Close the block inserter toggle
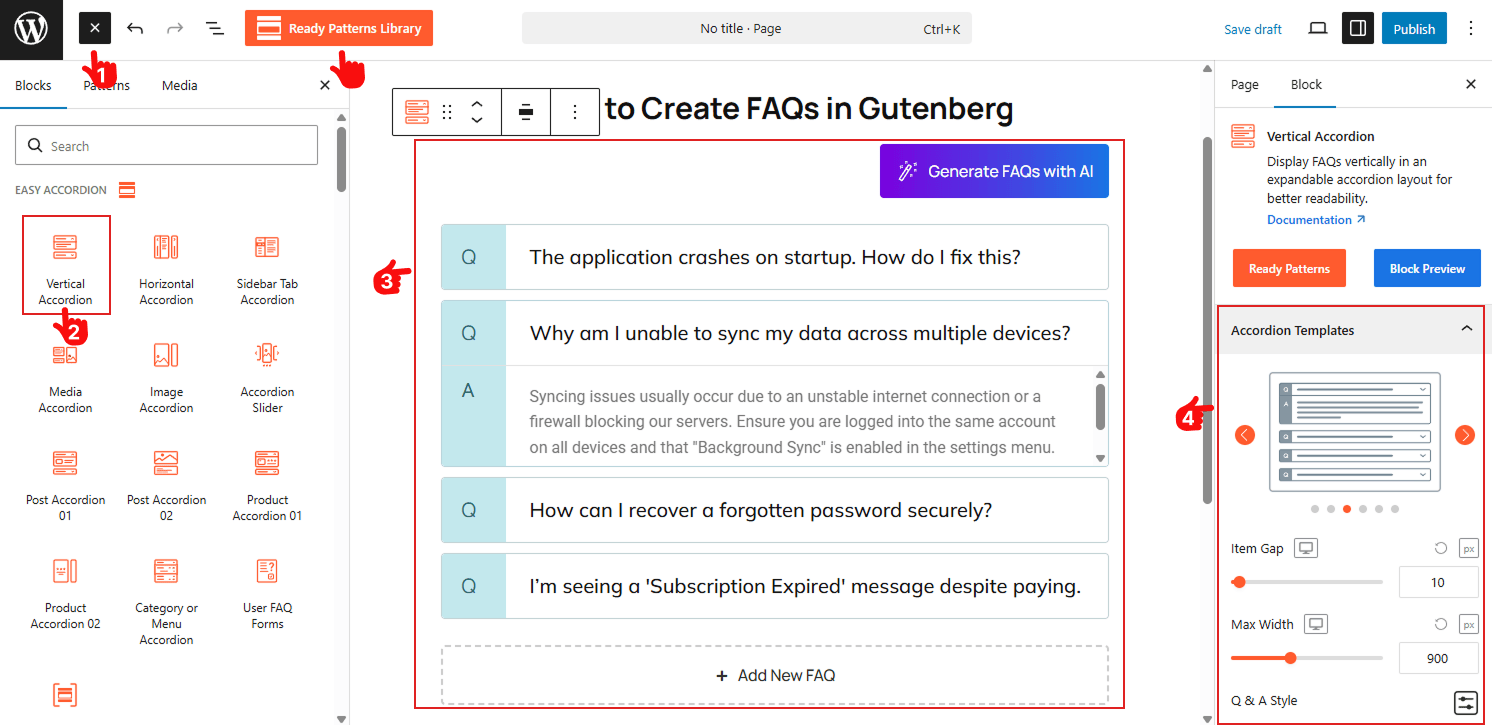The image size is (1492, 725). click(x=95, y=28)
